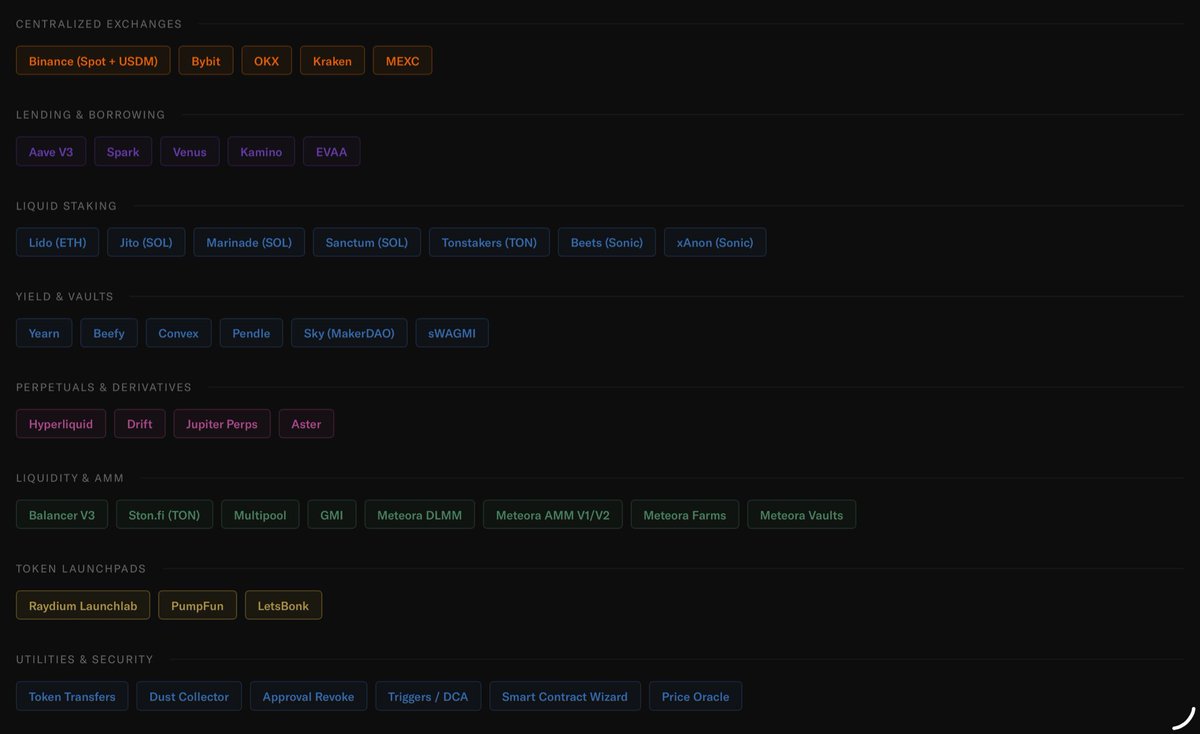Screen dimensions: 1200x734
Task: Click the Token Launchpads heading
Action: click(81, 569)
